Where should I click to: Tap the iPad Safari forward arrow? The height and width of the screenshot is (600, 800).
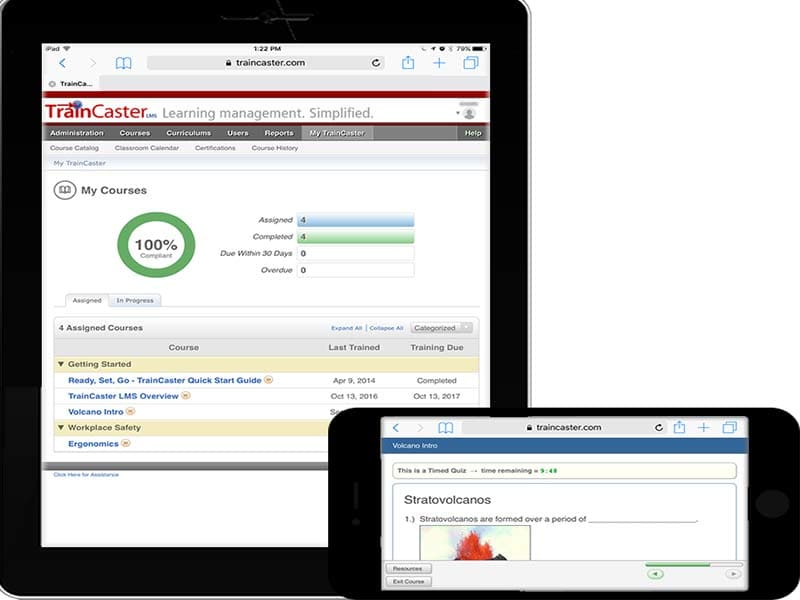point(92,63)
